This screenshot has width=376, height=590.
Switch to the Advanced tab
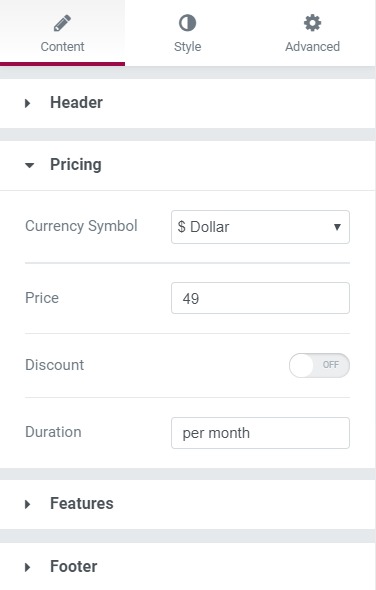pyautogui.click(x=312, y=33)
